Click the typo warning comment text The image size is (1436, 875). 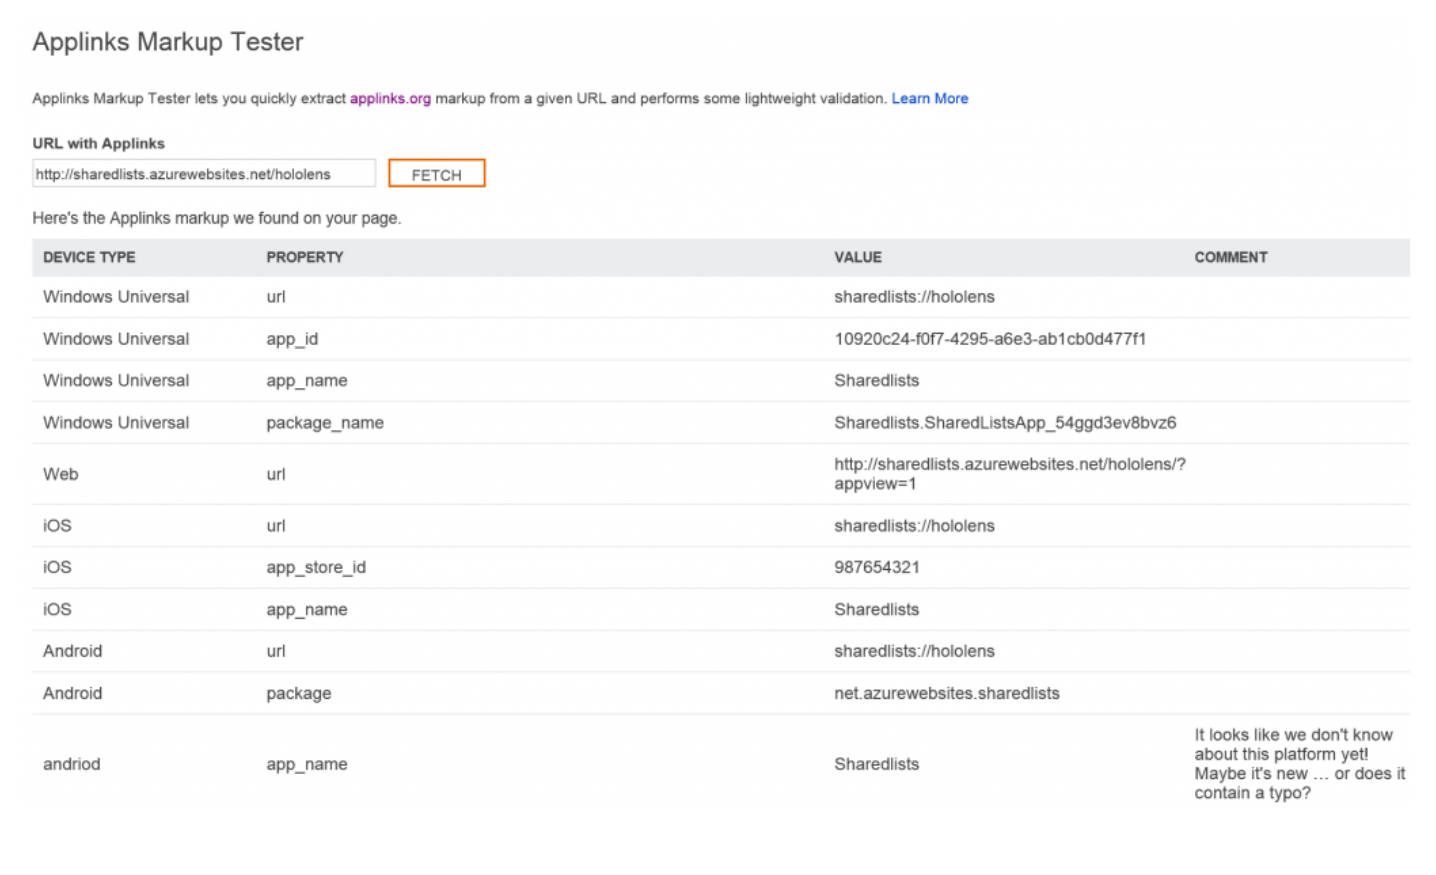[x=1299, y=764]
